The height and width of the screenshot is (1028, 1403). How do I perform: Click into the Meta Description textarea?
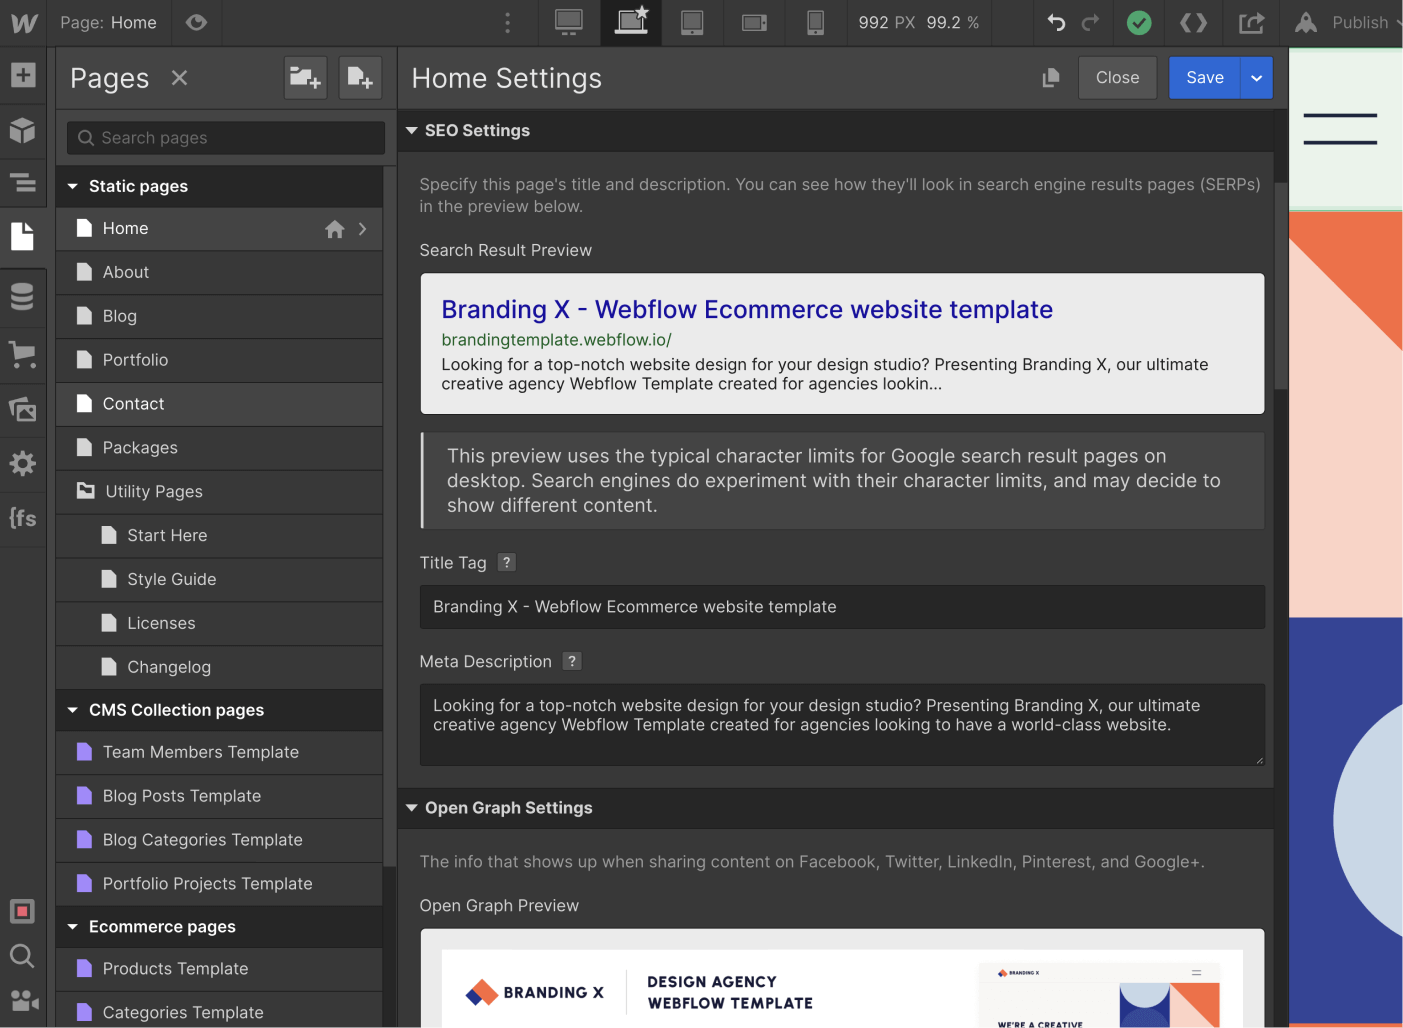842,725
